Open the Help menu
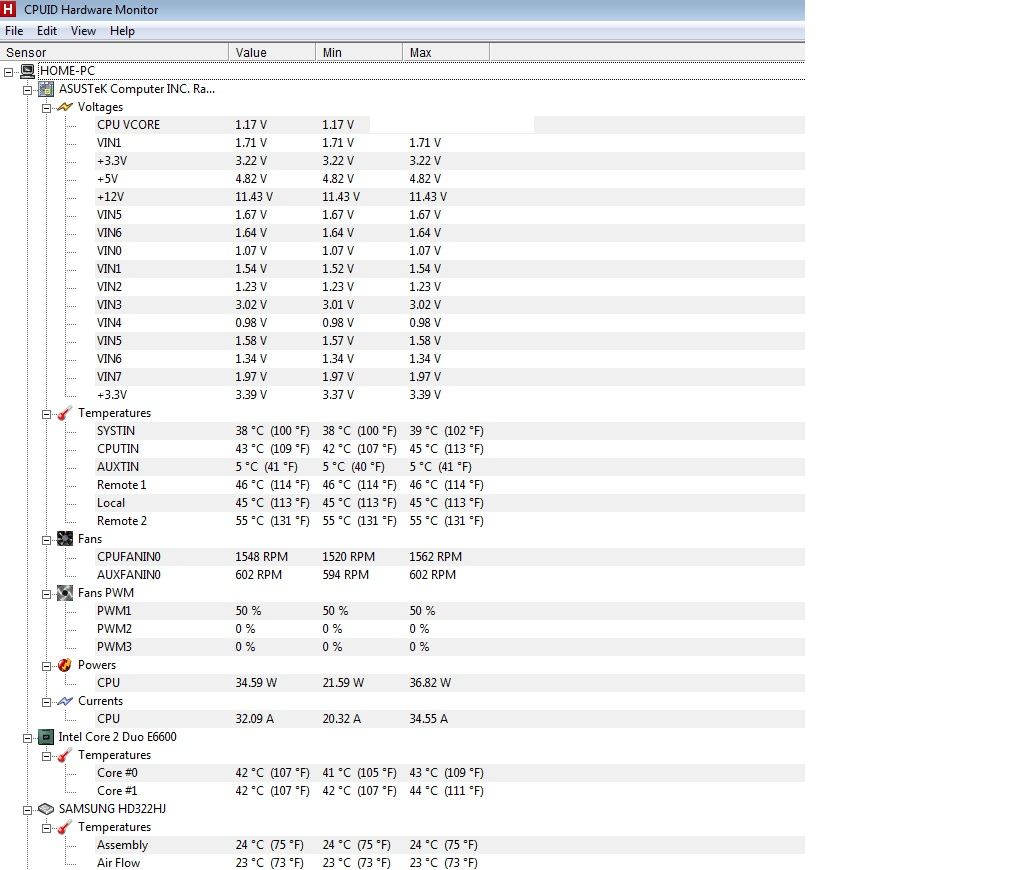Screen dimensions: 1024x870 tap(122, 31)
